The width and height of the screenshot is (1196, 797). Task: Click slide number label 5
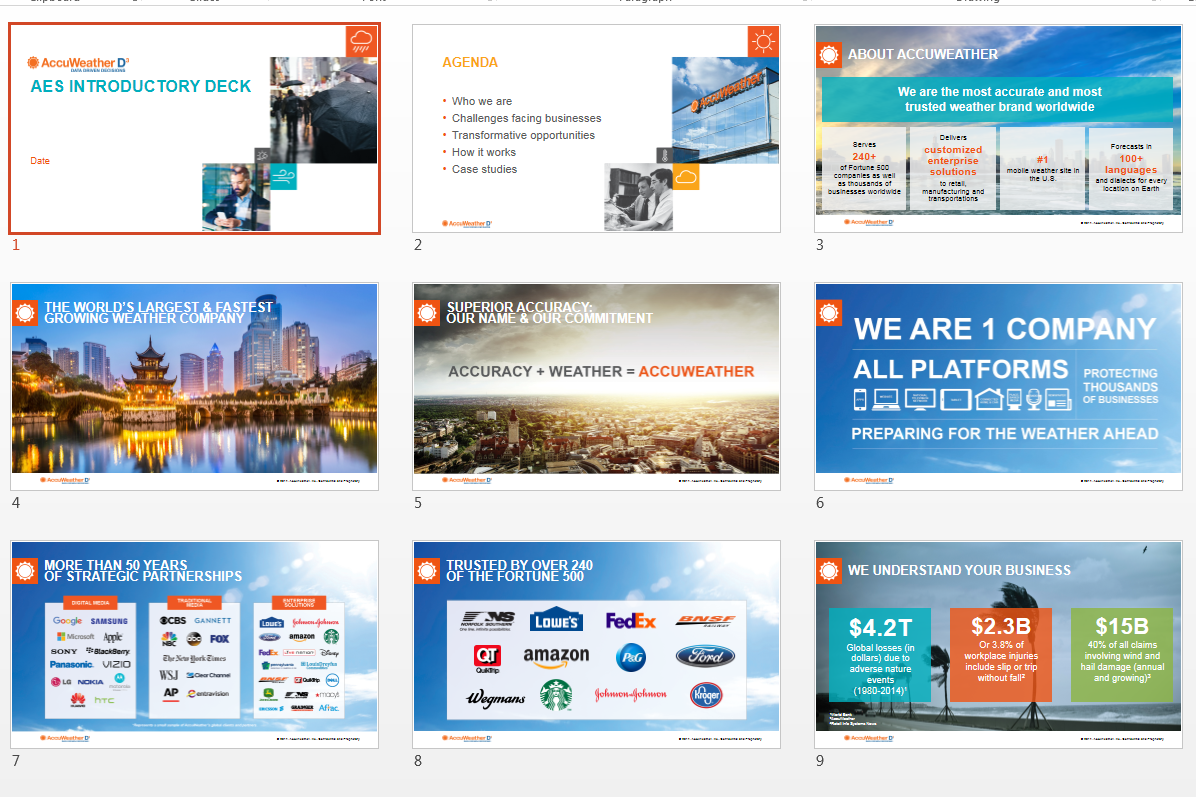418,503
